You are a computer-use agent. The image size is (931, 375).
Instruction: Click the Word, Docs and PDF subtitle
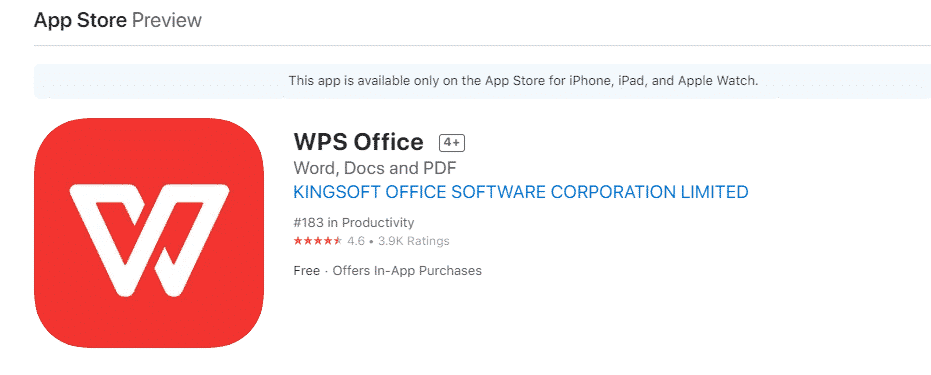click(x=375, y=168)
